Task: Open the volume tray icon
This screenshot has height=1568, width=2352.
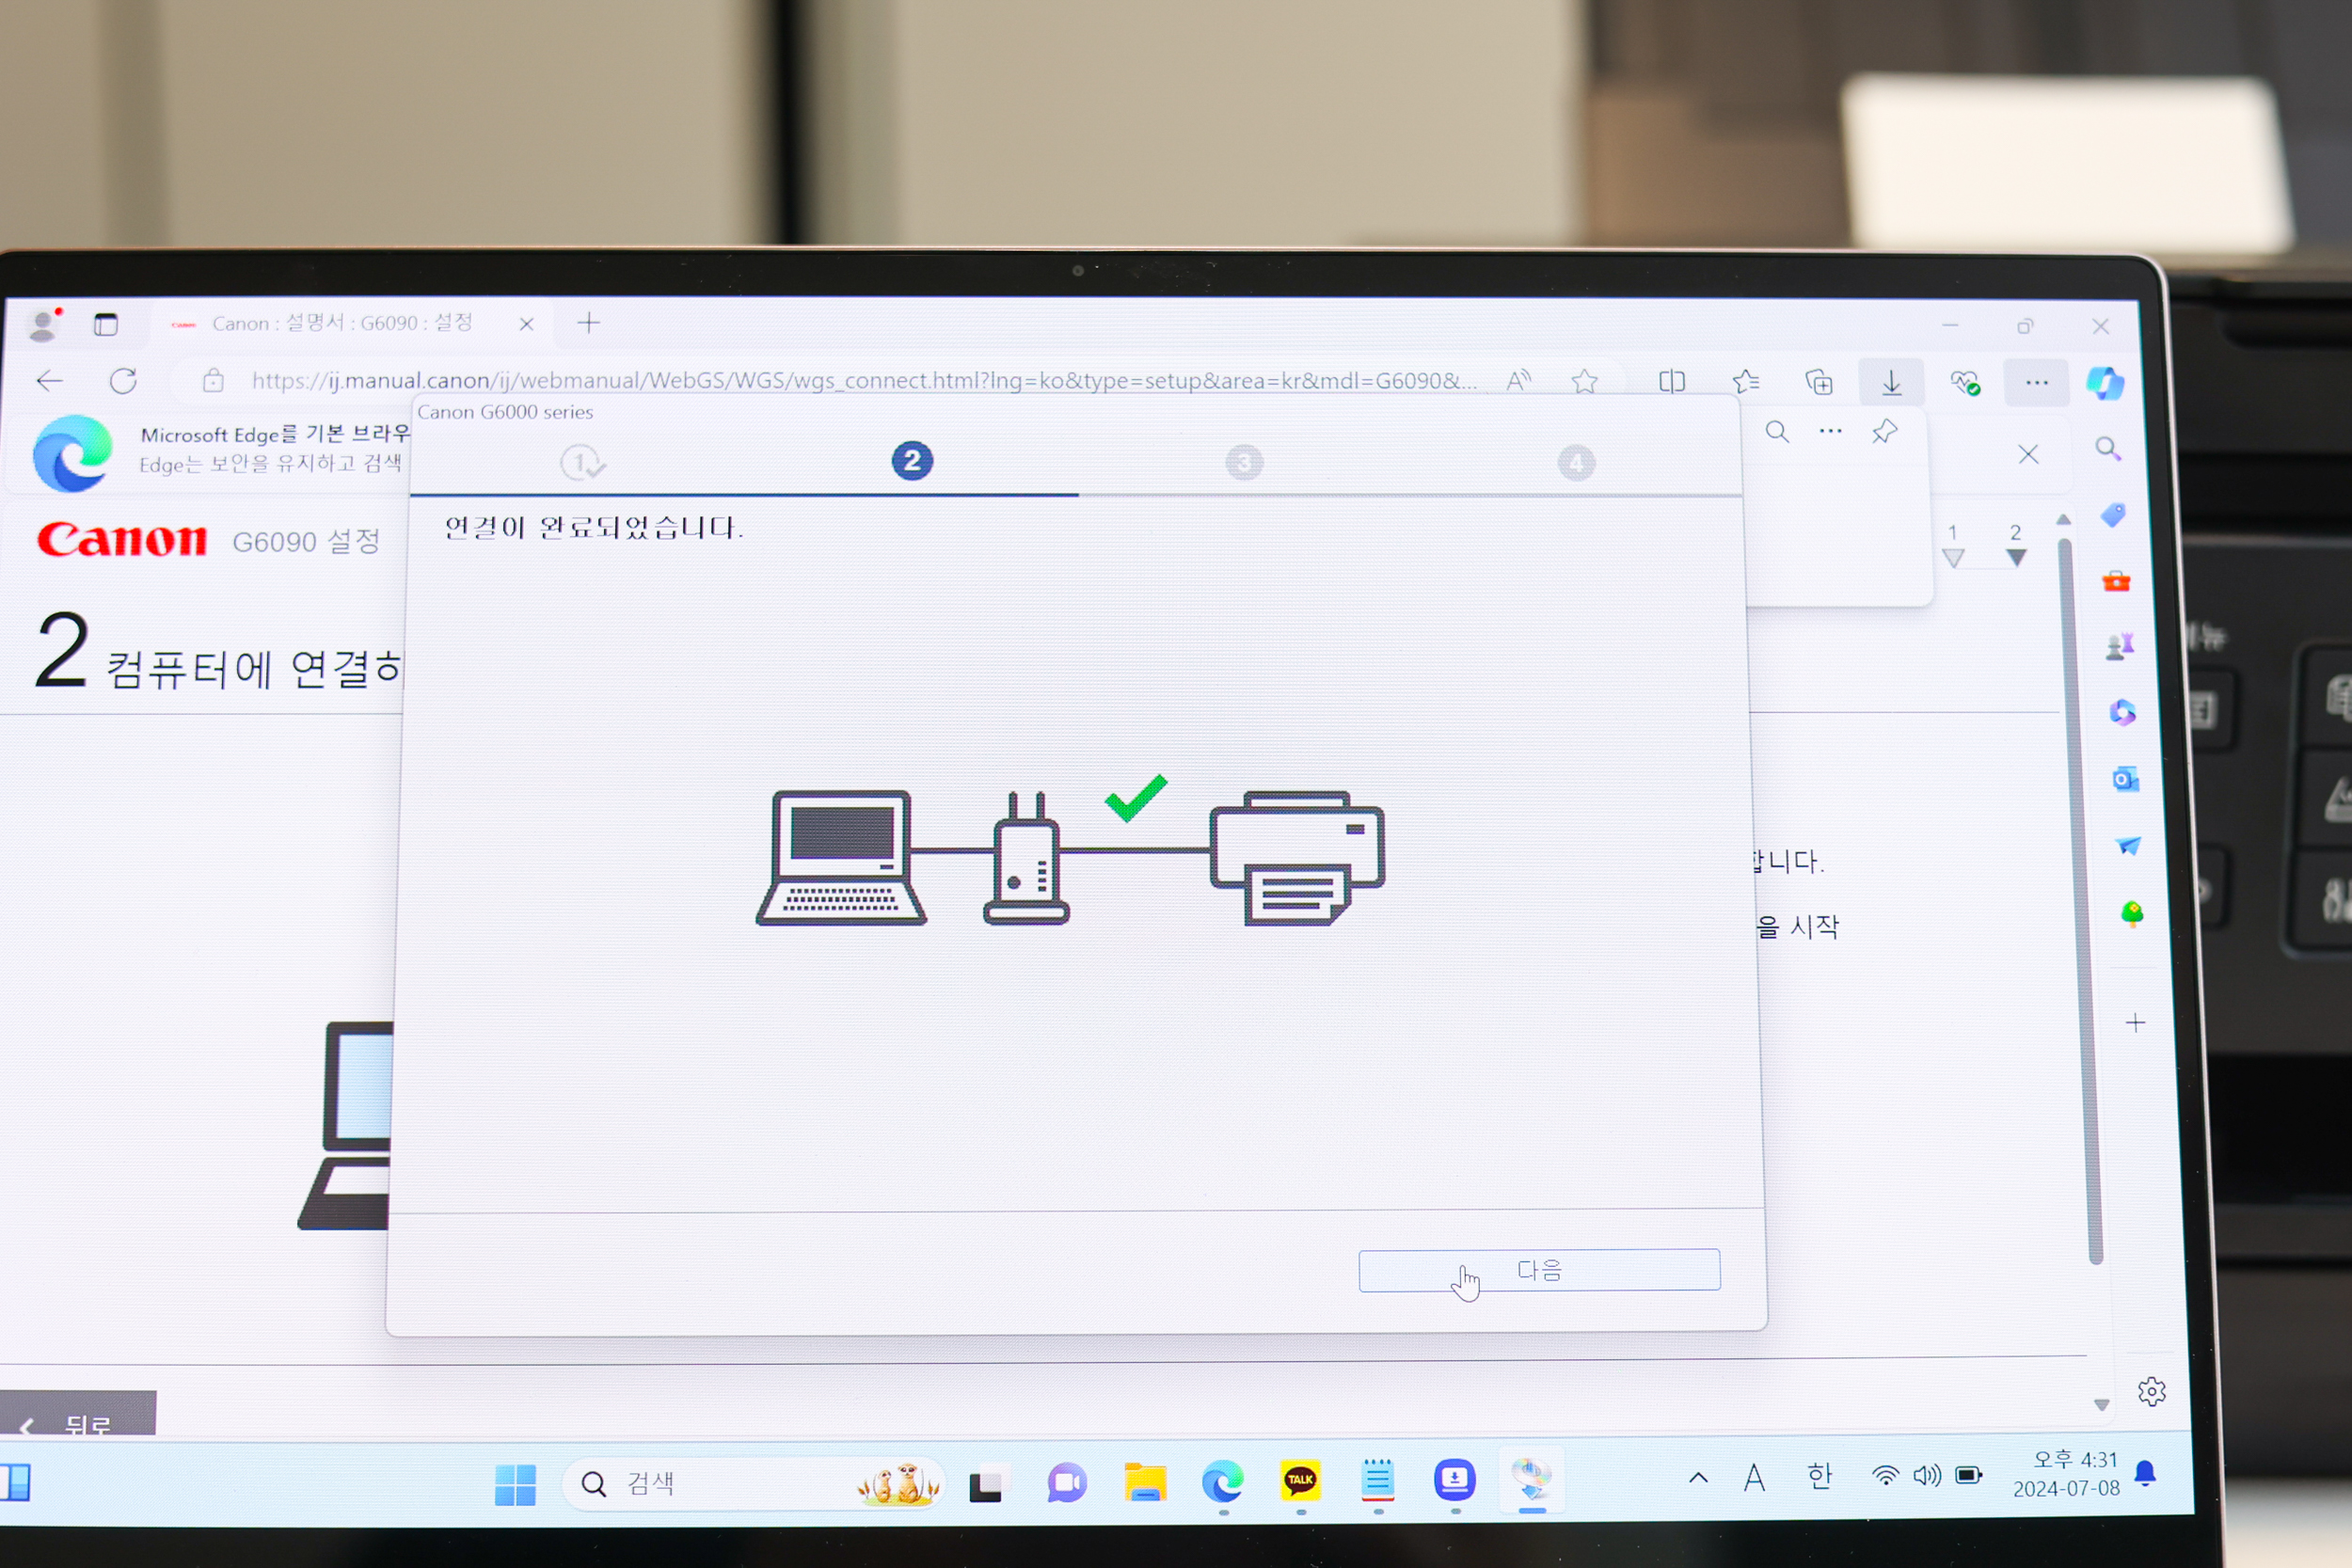Action: coord(1927,1476)
